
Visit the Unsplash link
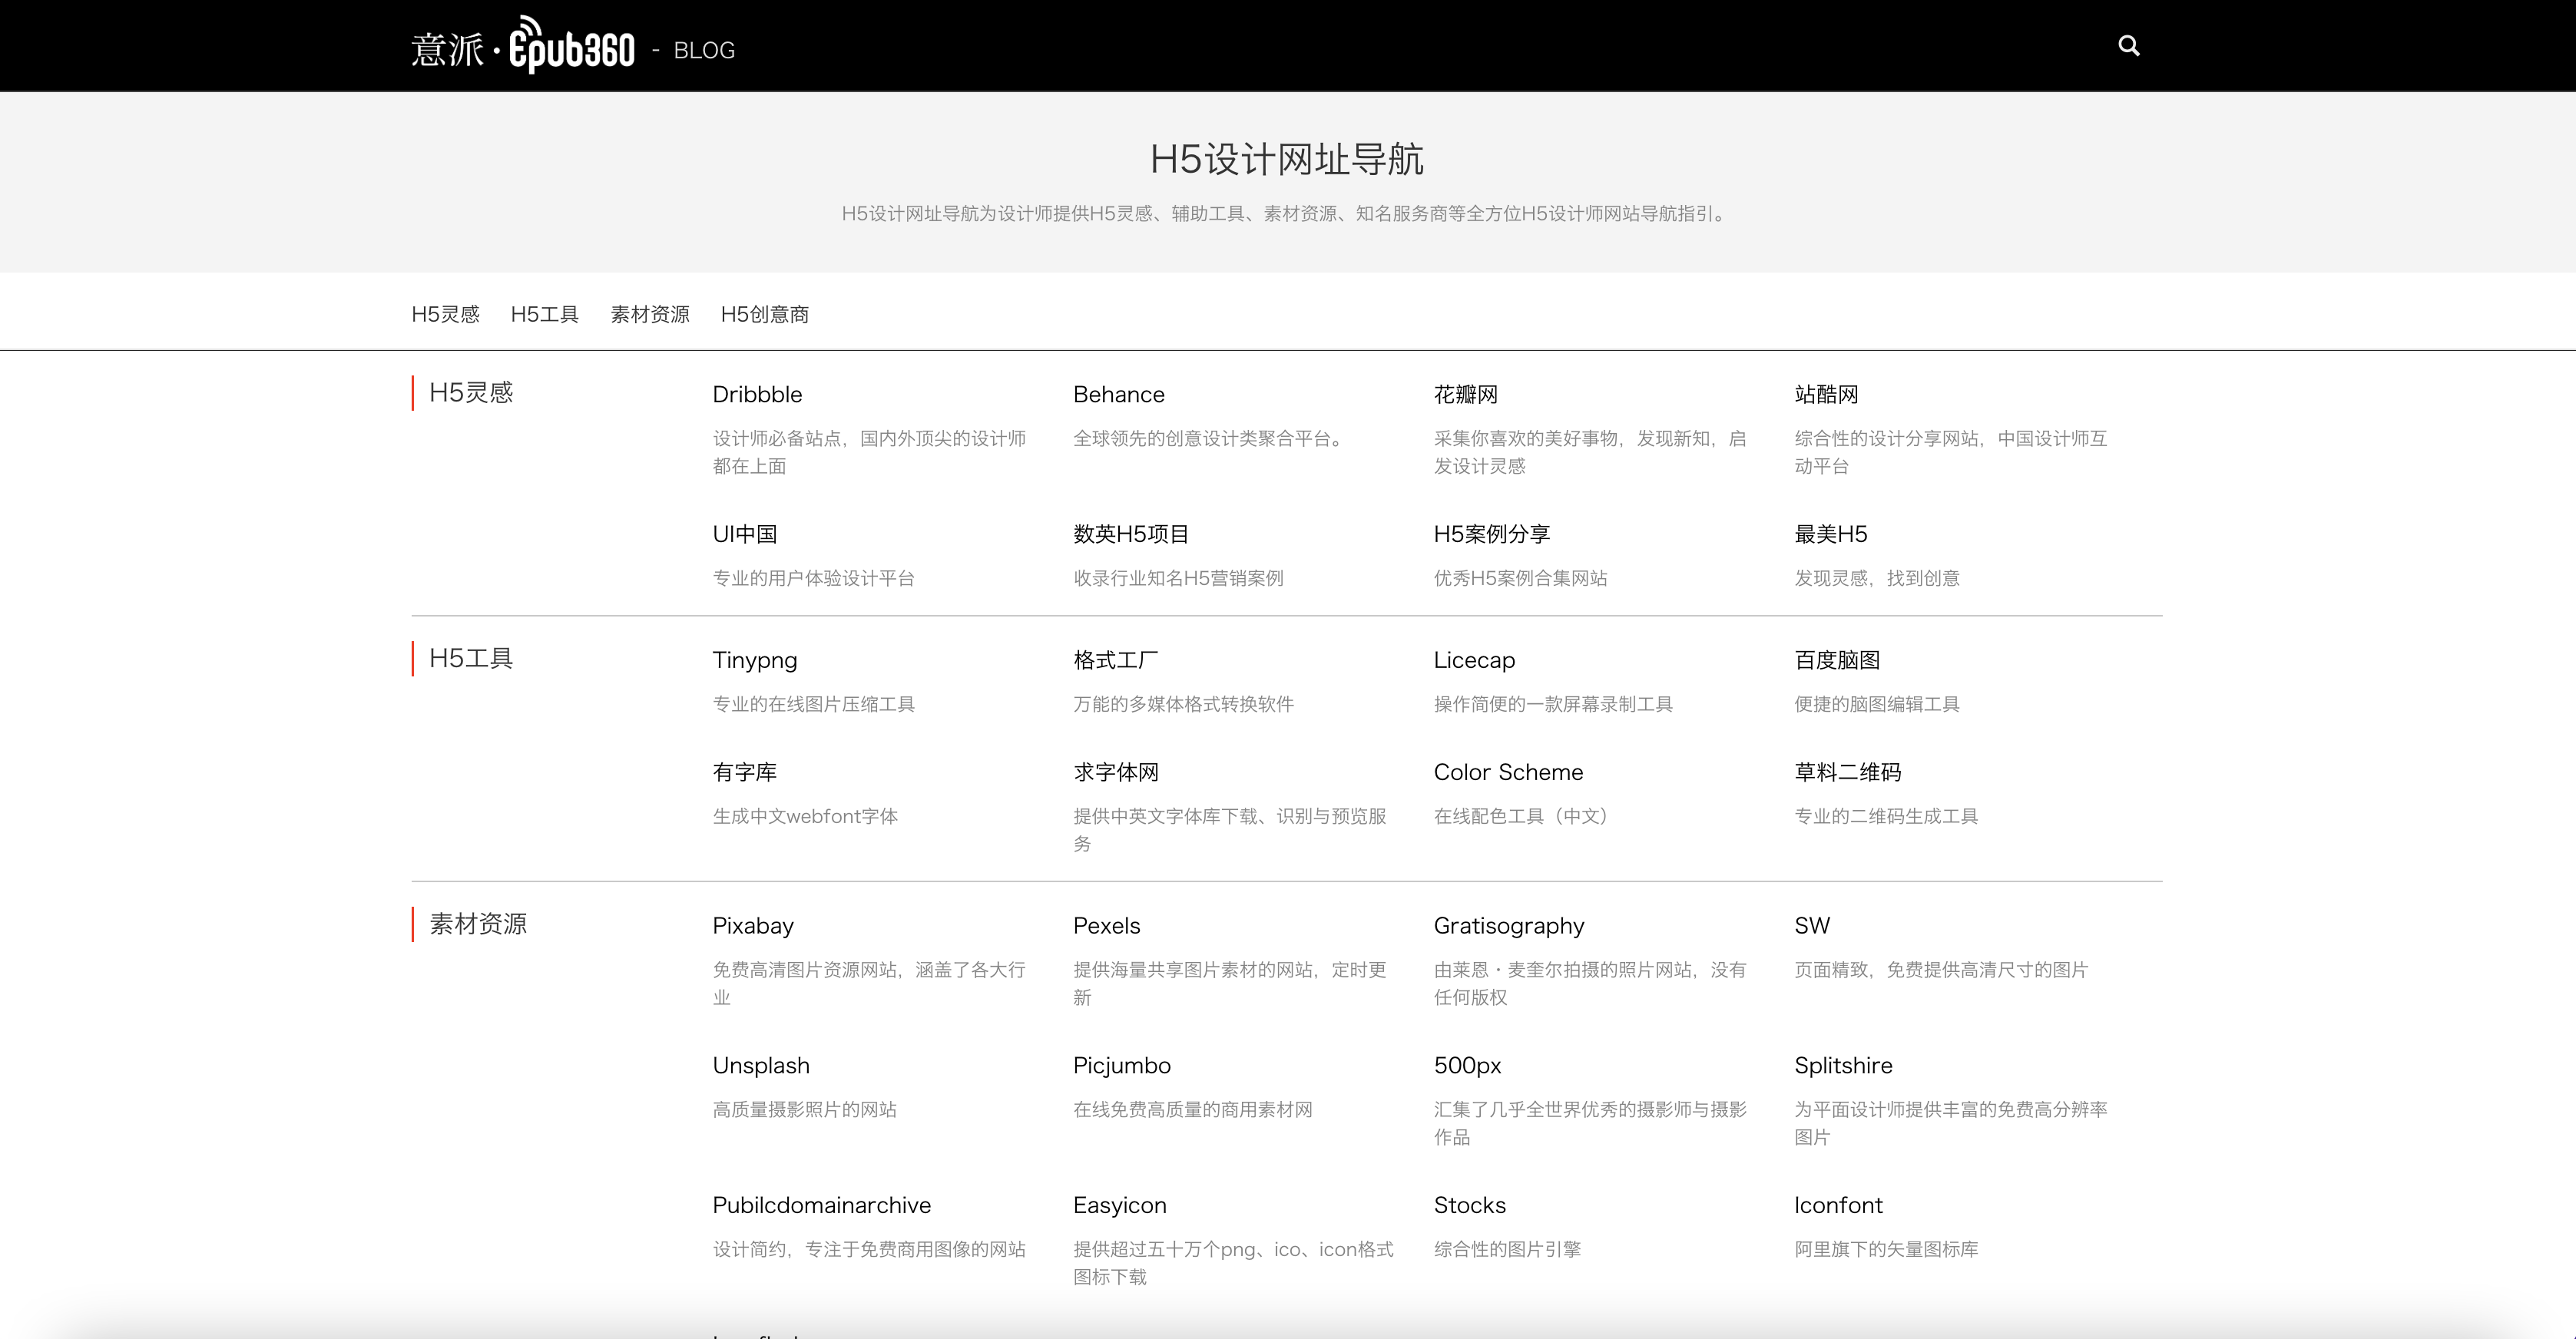pyautogui.click(x=760, y=1066)
